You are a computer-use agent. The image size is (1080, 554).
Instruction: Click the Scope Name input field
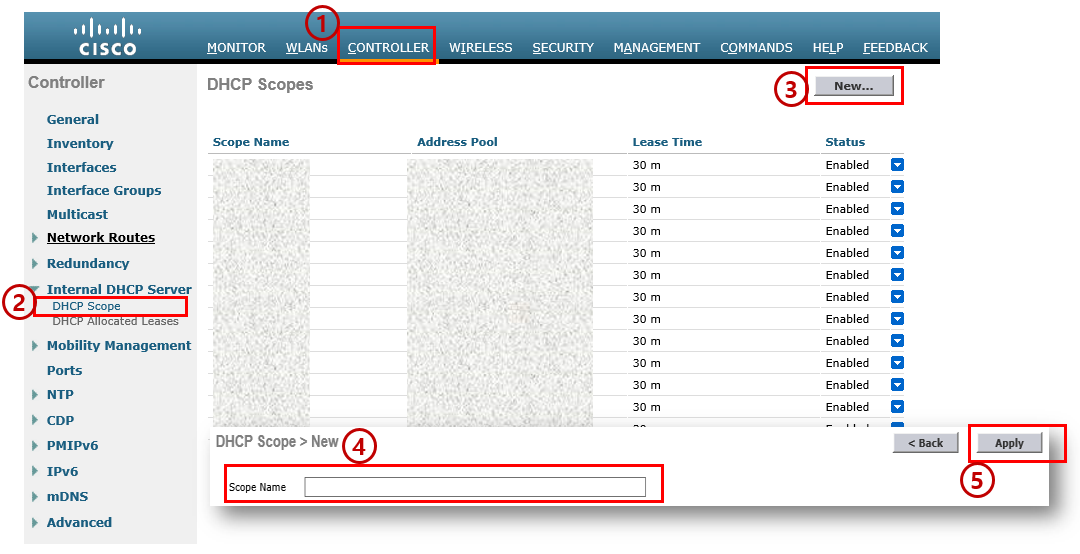[475, 486]
